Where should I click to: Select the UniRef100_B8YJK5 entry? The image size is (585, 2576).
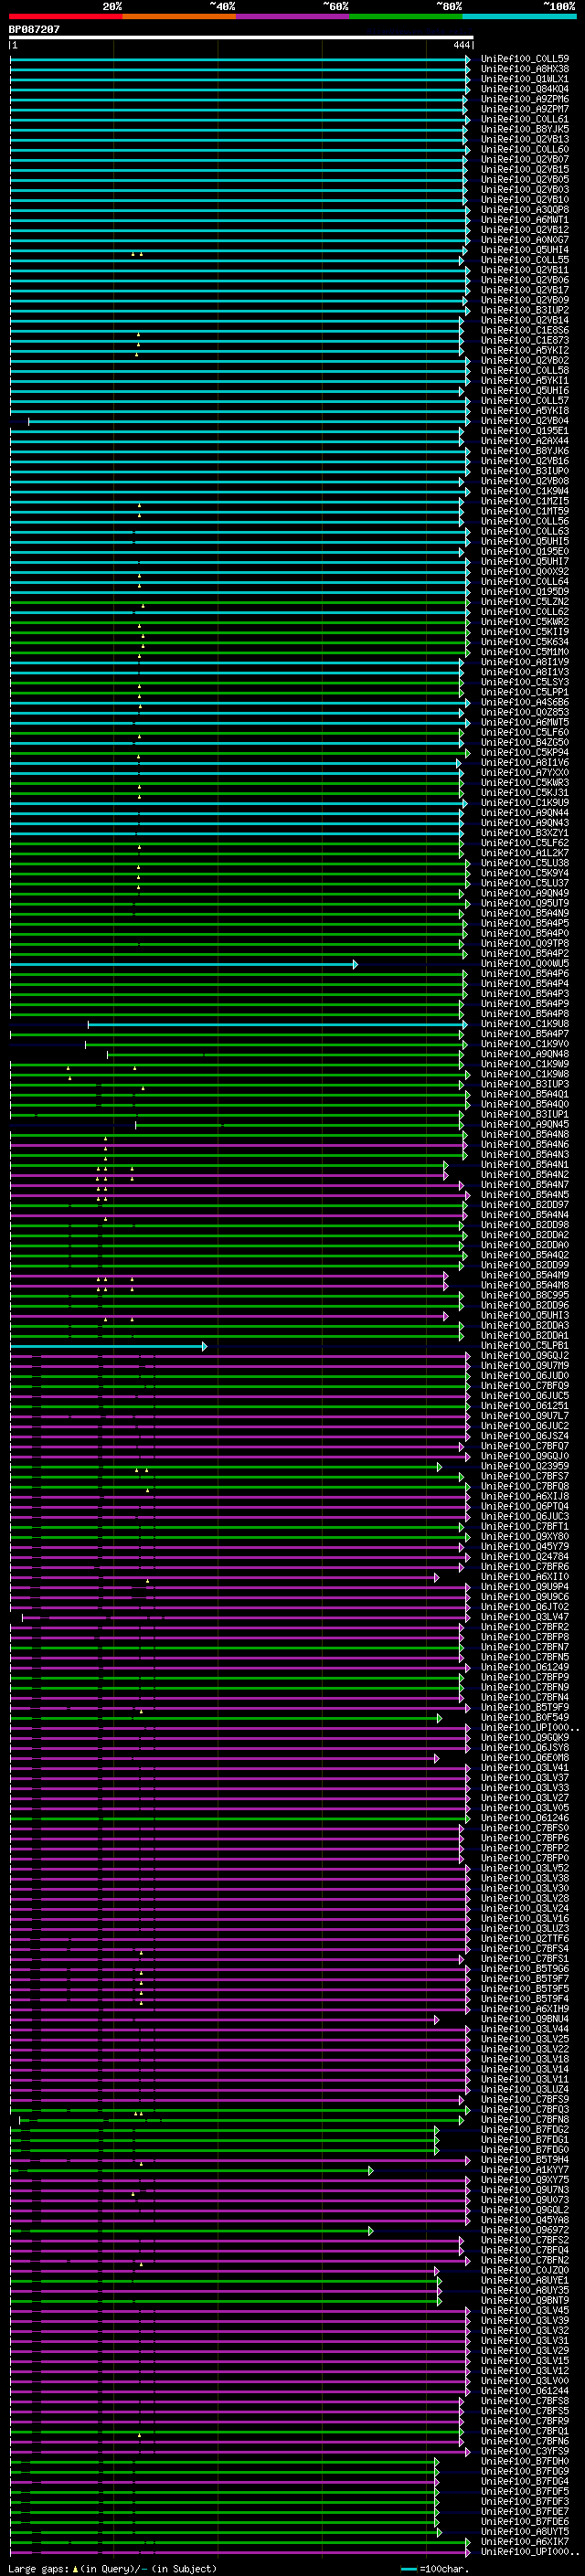point(525,129)
